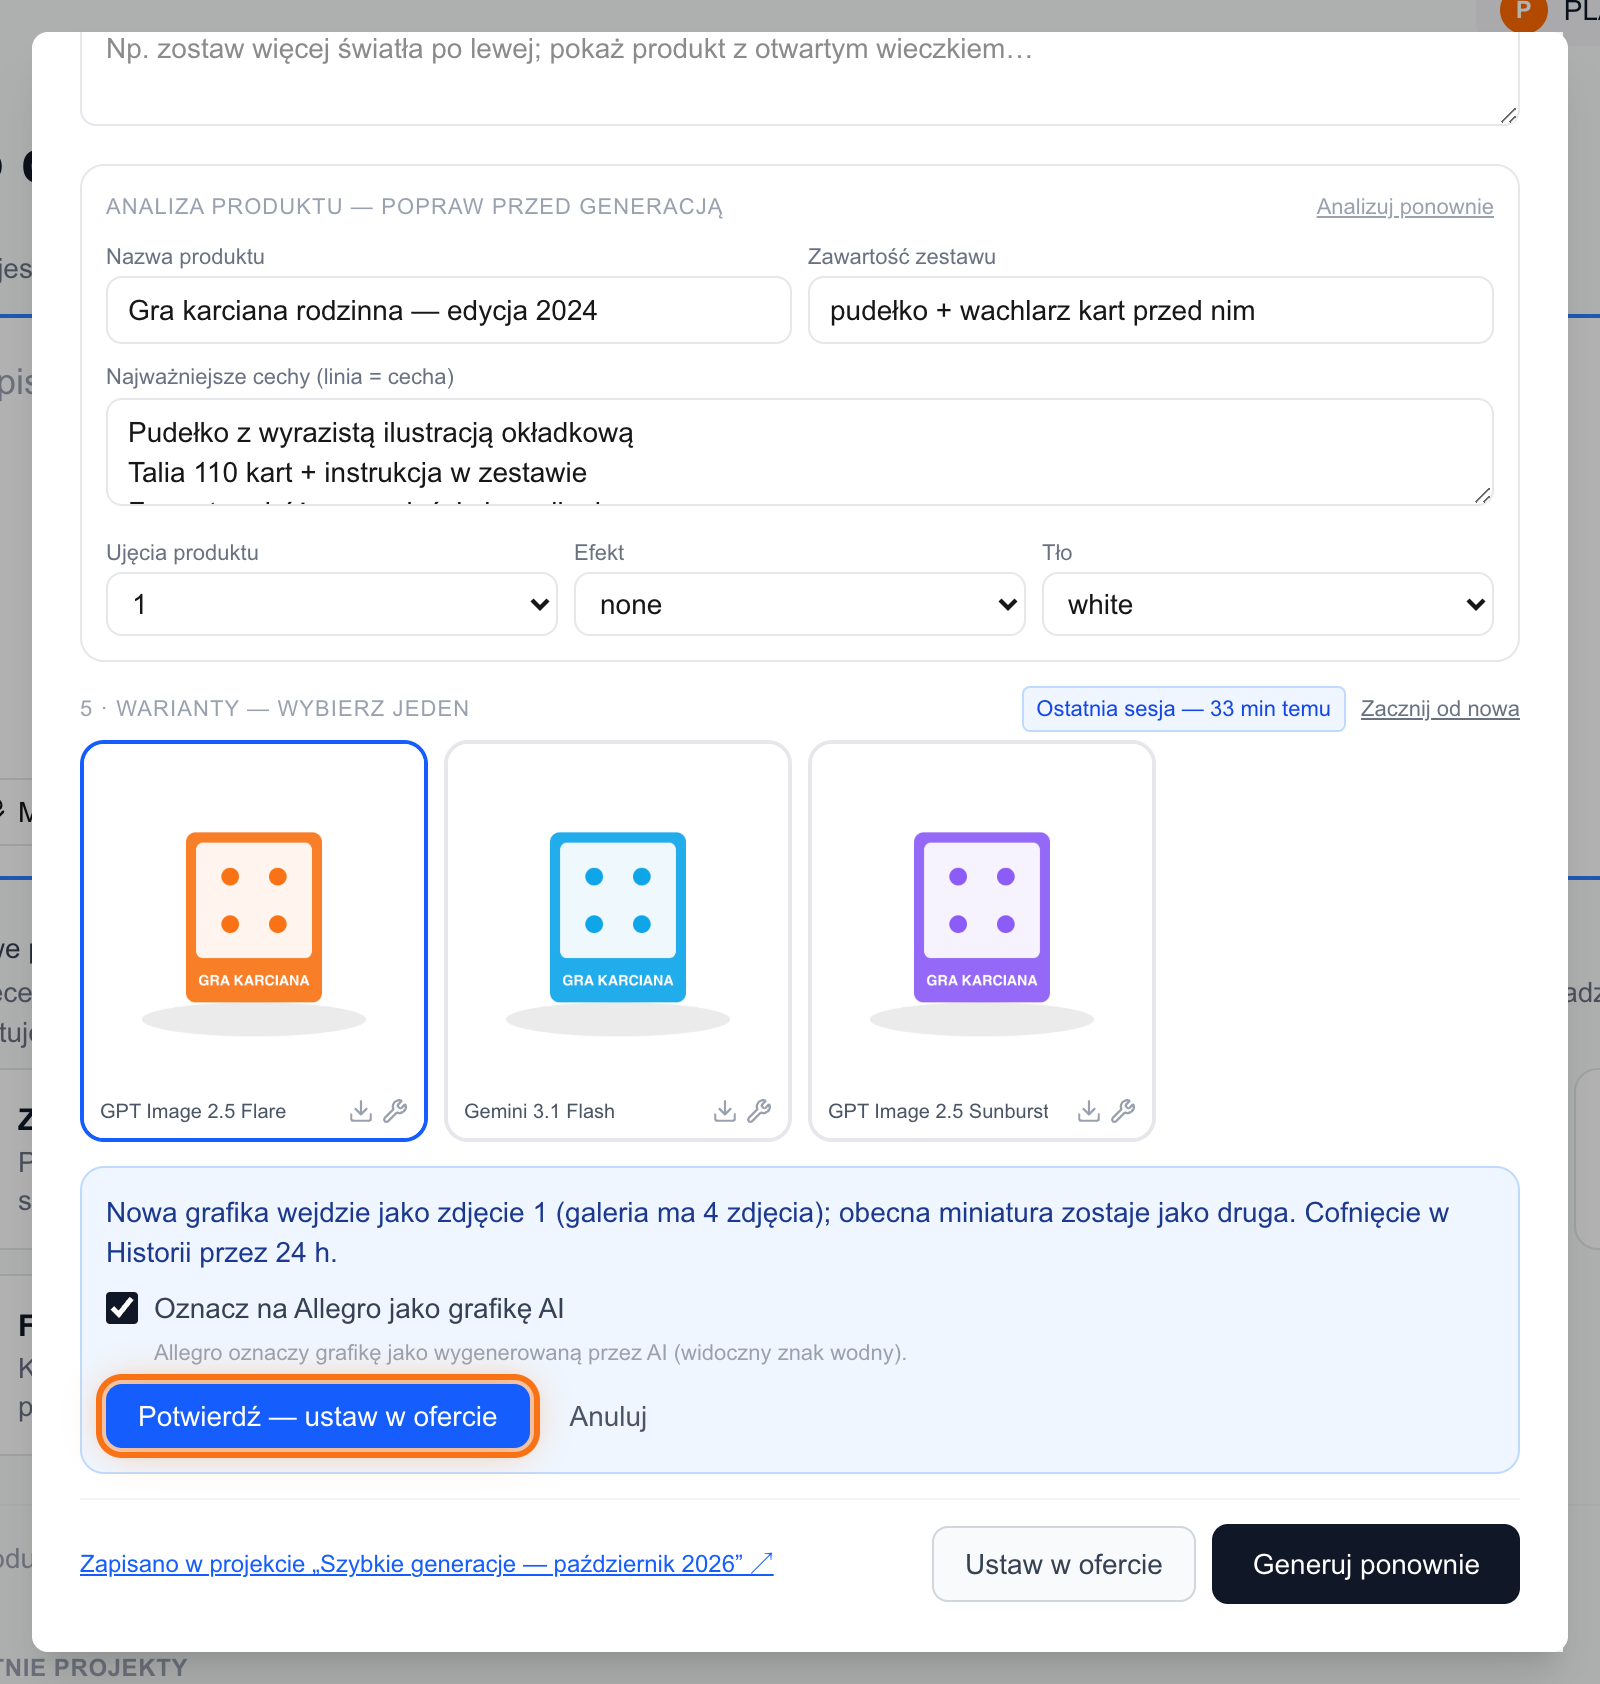Open wrench tool on GPT Image 2.5 Flare

tap(395, 1111)
